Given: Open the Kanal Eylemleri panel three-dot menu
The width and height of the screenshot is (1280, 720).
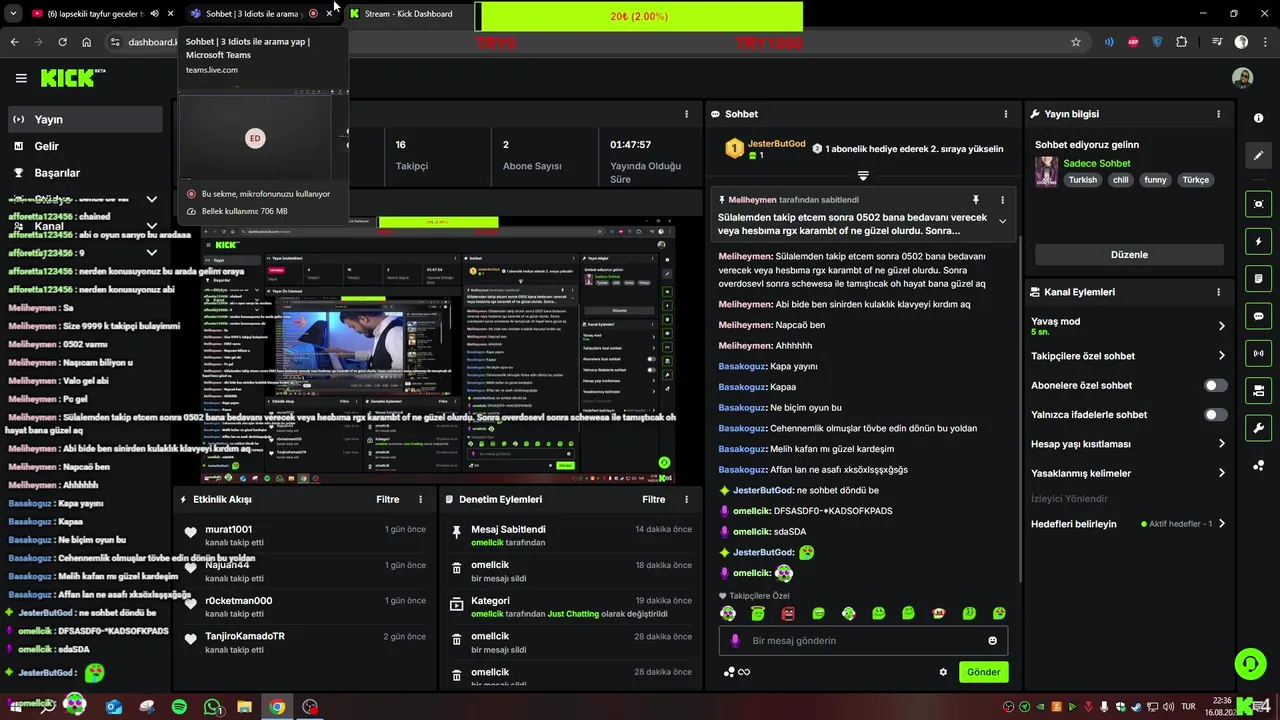Looking at the screenshot, I should pos(1218,292).
